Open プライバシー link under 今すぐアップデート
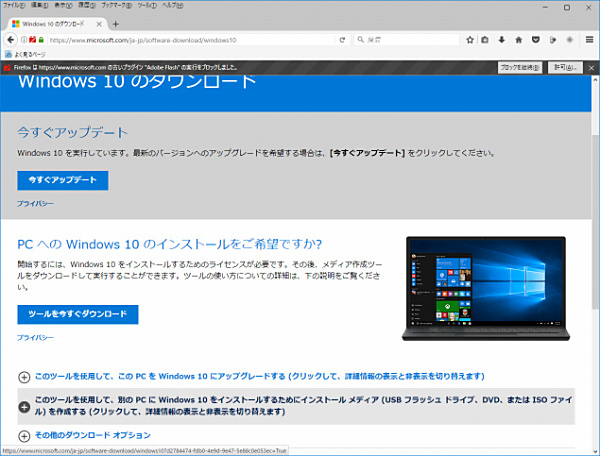This screenshot has height=456, width=600. (x=35, y=204)
